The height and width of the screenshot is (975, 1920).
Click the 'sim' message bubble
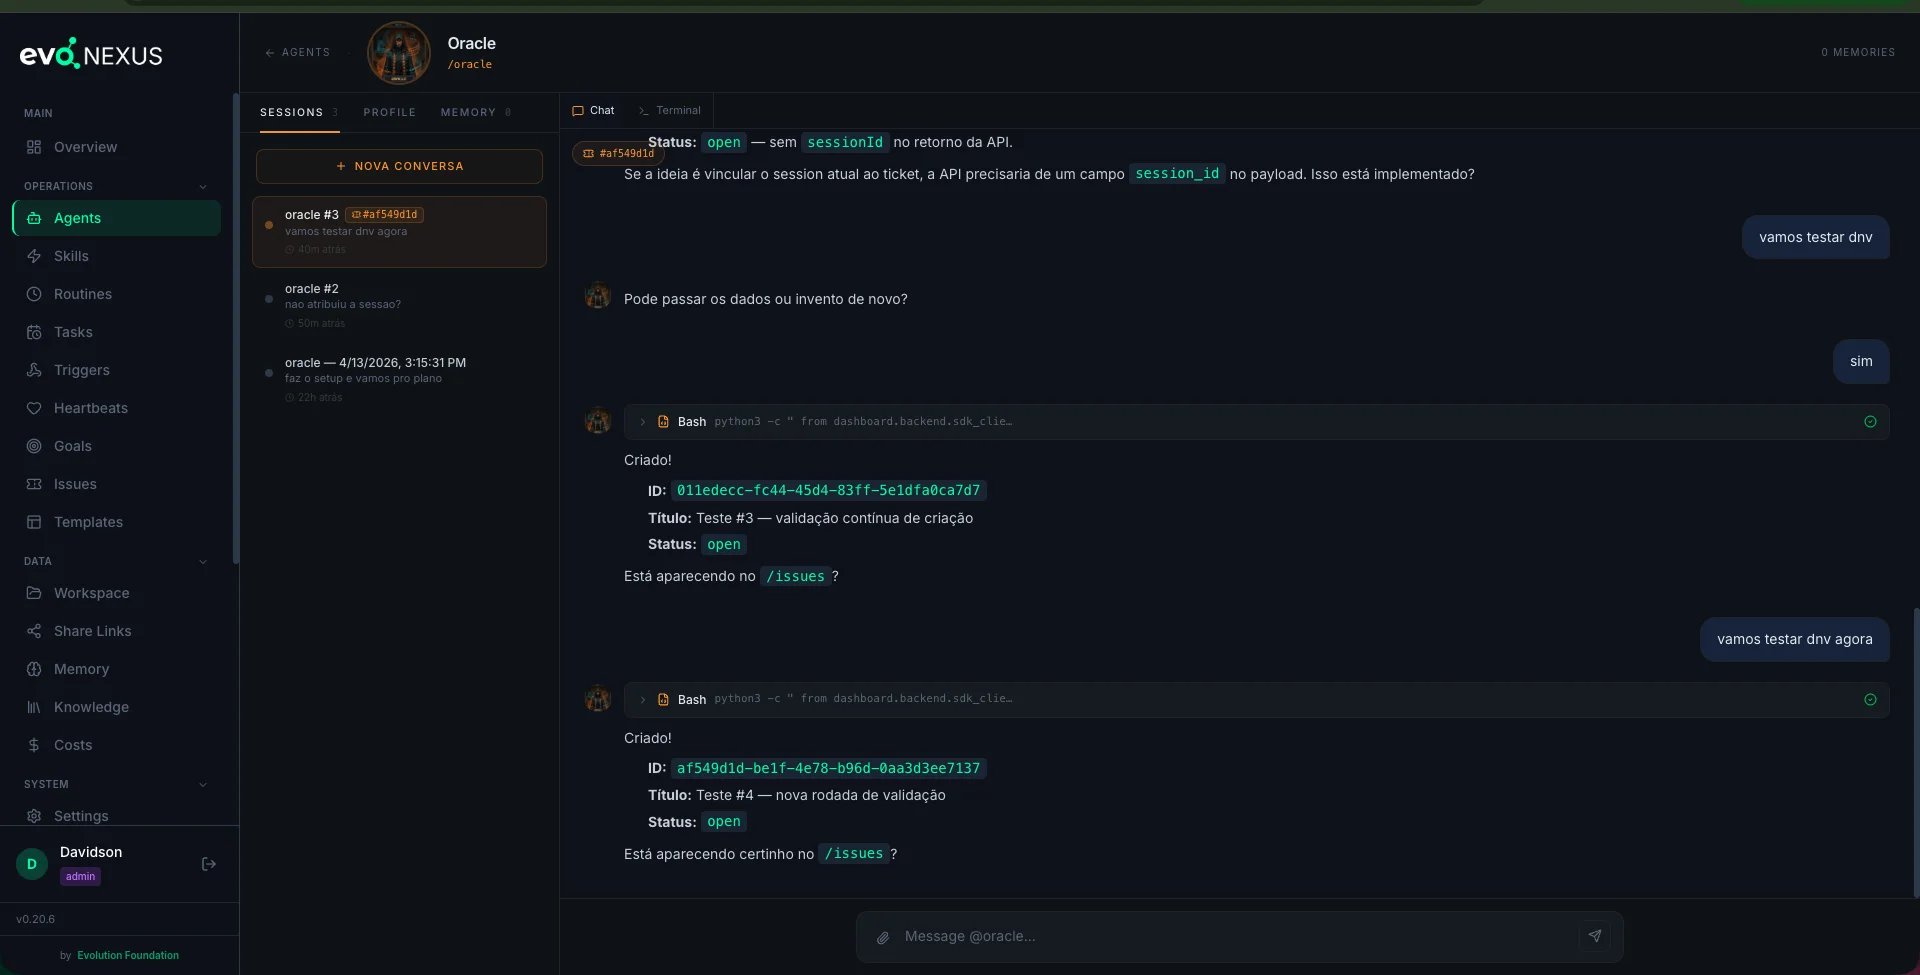coord(1861,362)
